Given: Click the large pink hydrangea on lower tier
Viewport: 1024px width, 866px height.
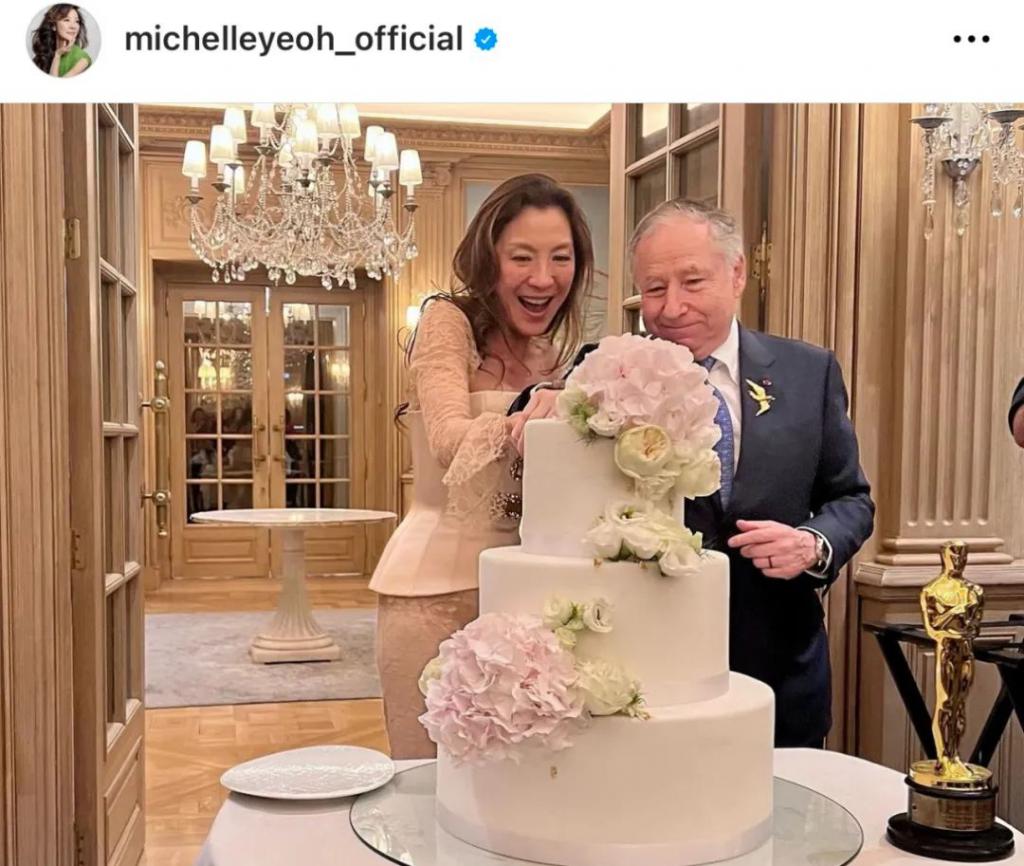Looking at the screenshot, I should 502,686.
